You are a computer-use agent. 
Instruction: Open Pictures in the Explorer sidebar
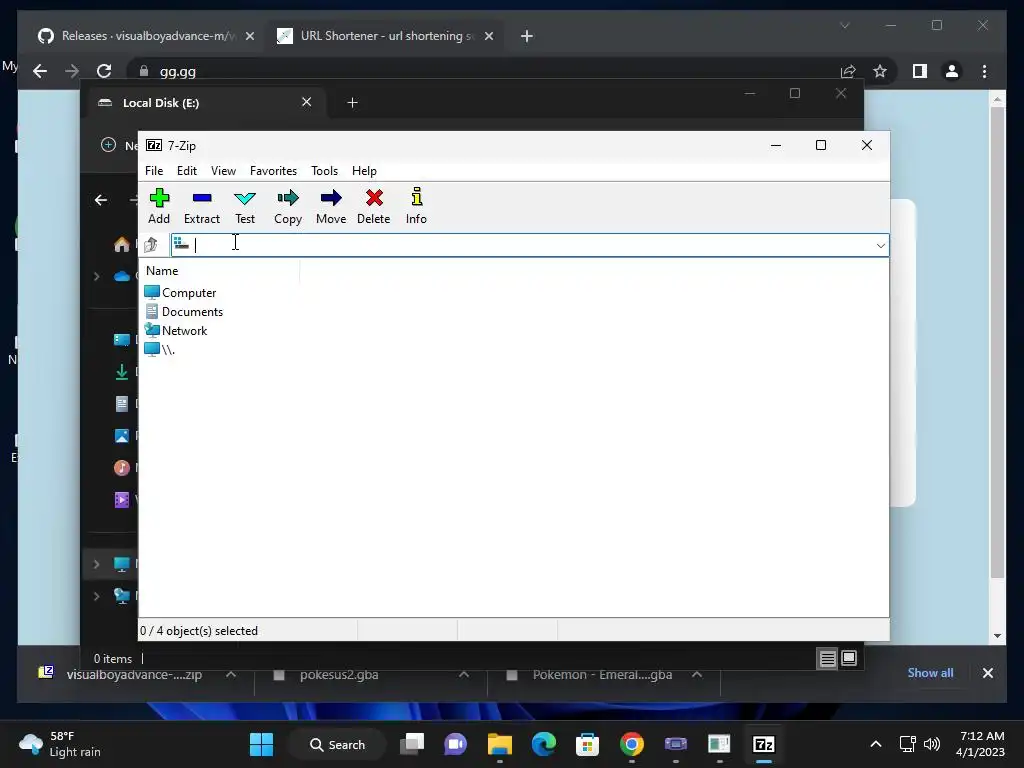tap(121, 436)
